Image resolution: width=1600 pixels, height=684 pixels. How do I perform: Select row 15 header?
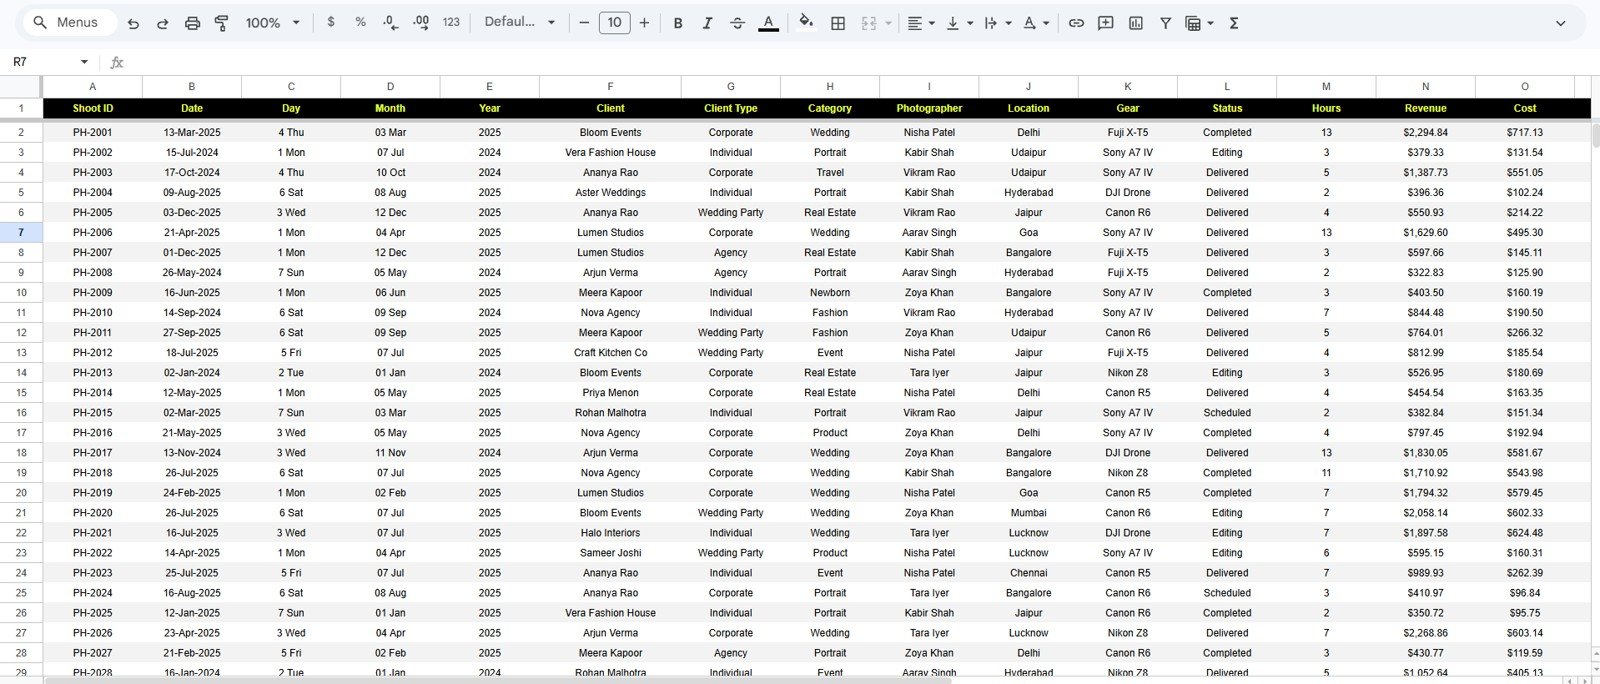pos(21,392)
